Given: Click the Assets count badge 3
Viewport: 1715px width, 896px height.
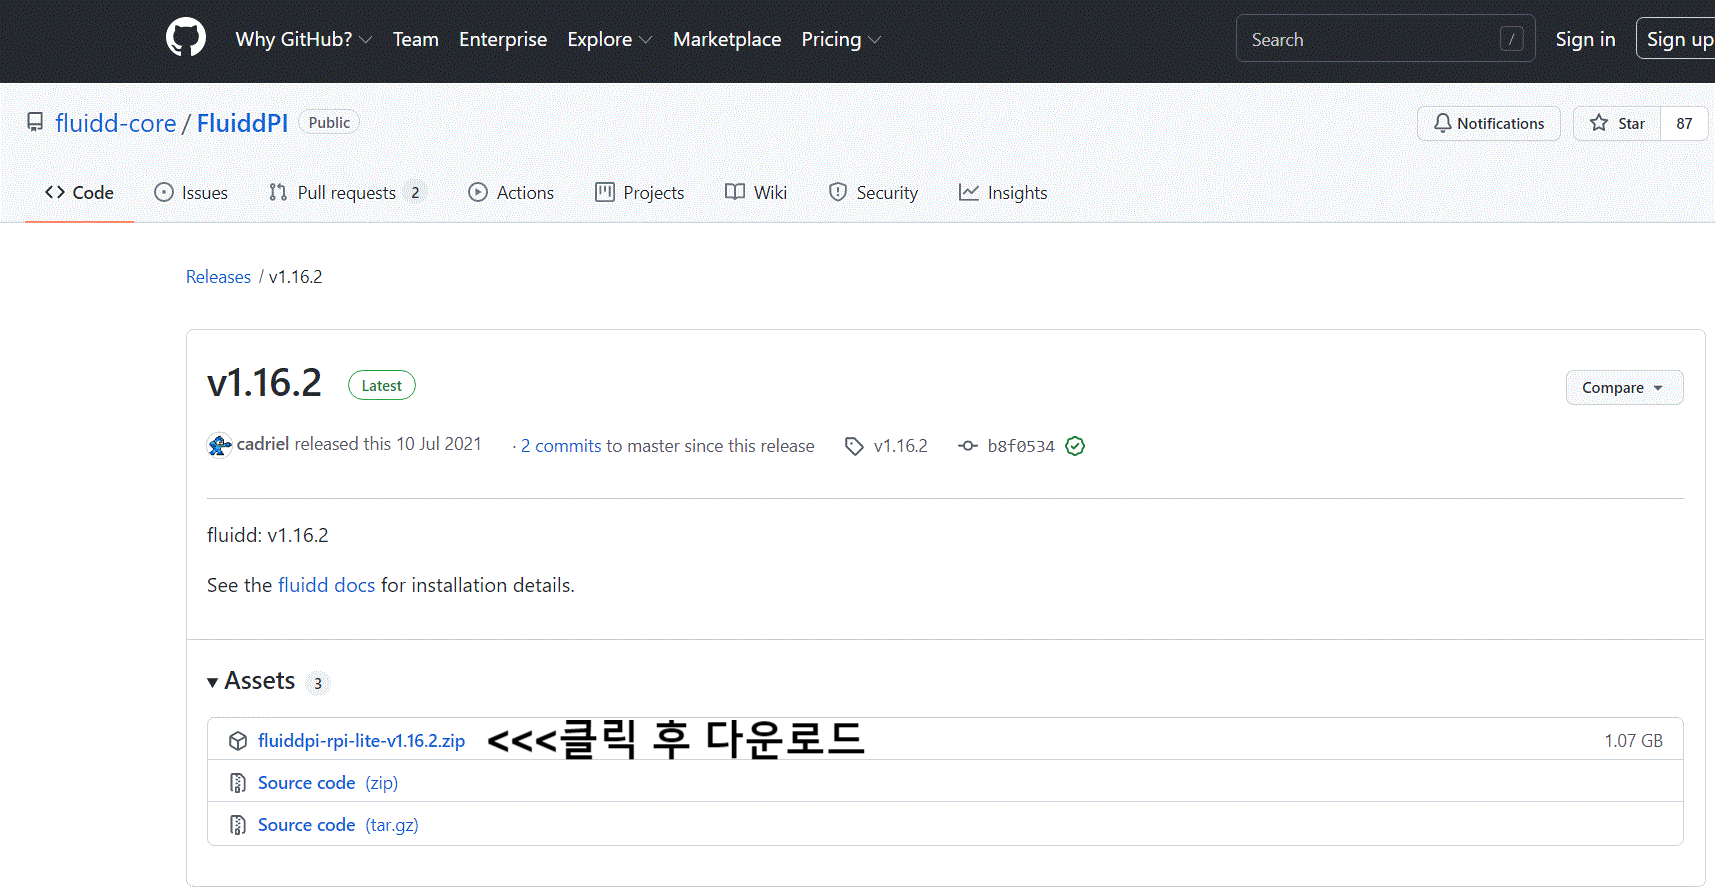Looking at the screenshot, I should 318,683.
